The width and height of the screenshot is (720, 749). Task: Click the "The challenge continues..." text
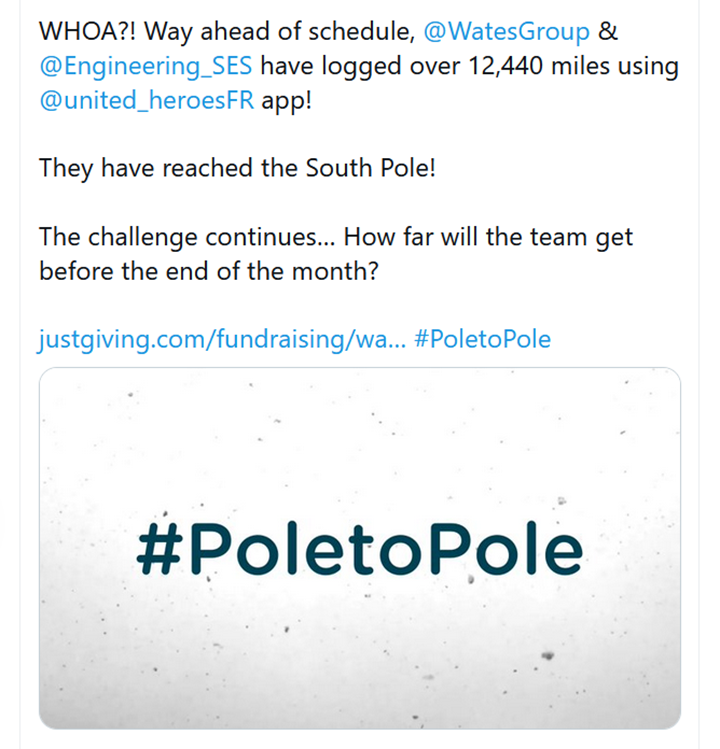click(x=164, y=238)
